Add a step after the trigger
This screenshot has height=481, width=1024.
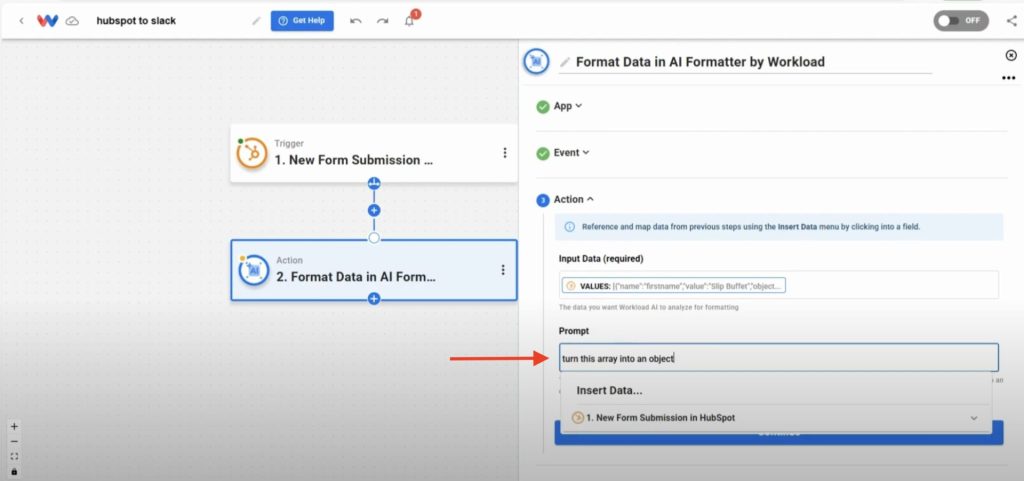[x=374, y=210]
